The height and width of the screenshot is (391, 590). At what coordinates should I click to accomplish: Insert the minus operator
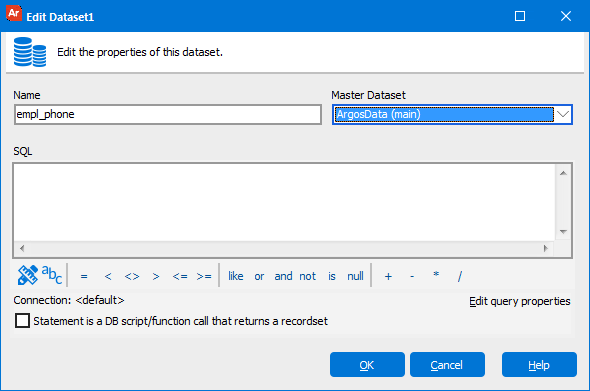(412, 277)
